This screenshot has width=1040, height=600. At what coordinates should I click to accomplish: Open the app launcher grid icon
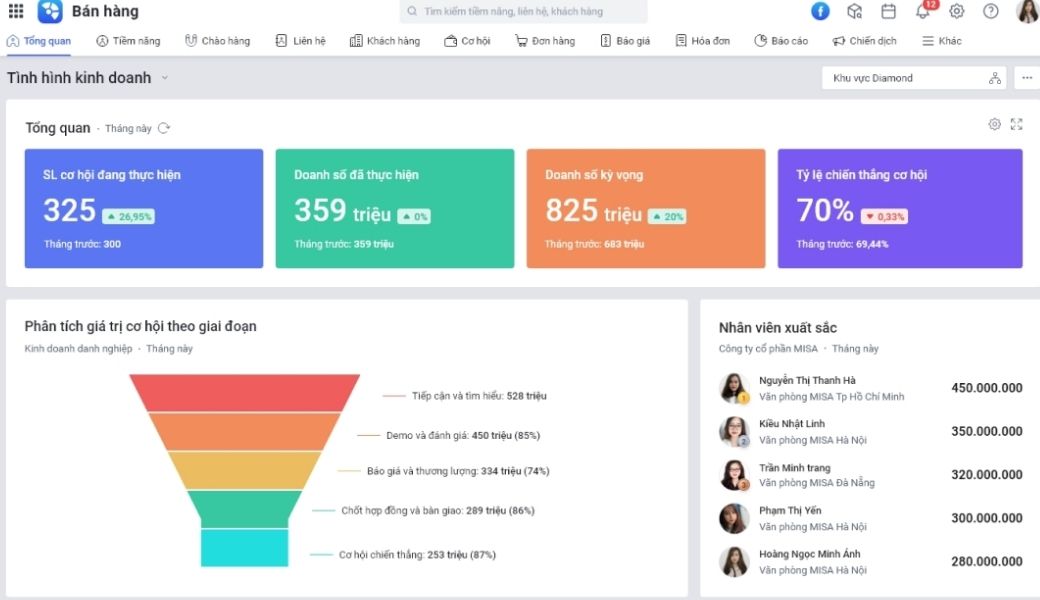[x=16, y=11]
